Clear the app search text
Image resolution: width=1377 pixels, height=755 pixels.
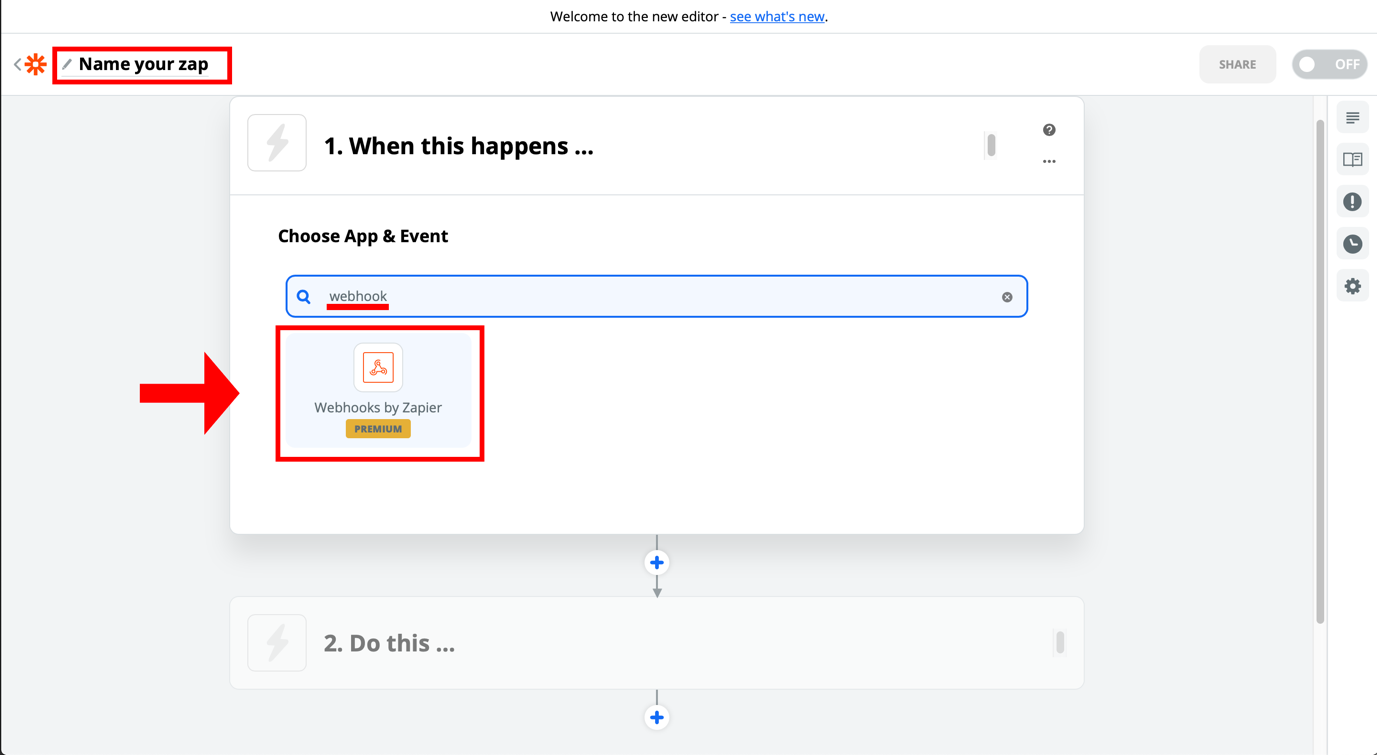click(1007, 297)
